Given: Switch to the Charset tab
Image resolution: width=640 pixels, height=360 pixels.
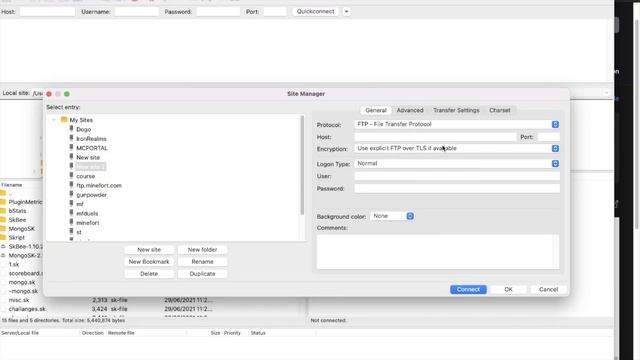Looking at the screenshot, I should point(500,110).
